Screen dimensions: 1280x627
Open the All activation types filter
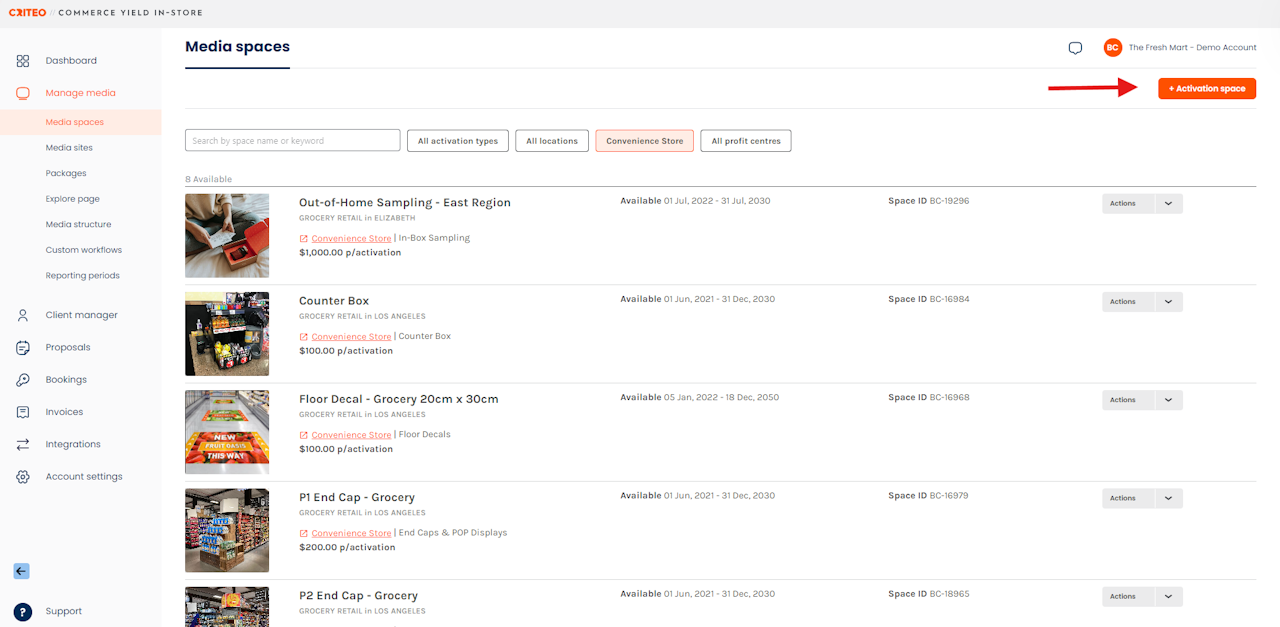point(457,141)
